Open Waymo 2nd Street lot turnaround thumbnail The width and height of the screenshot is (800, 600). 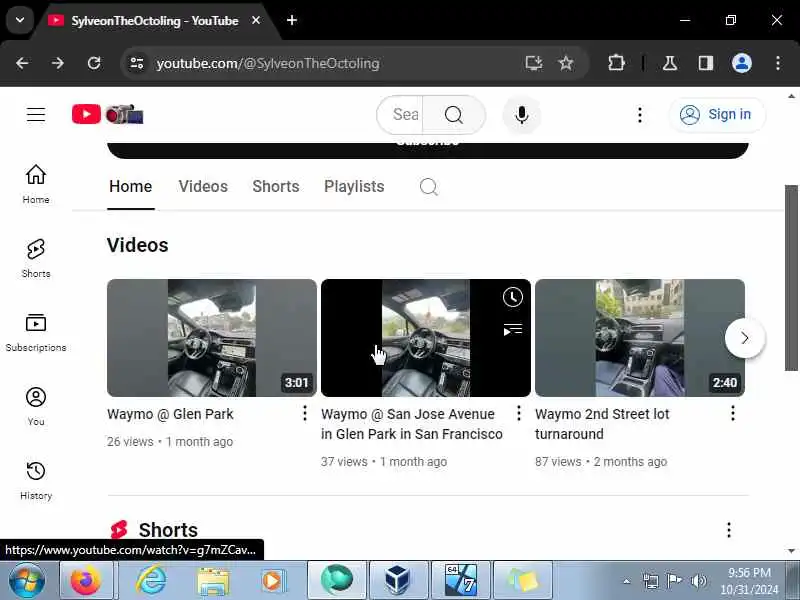(x=640, y=338)
